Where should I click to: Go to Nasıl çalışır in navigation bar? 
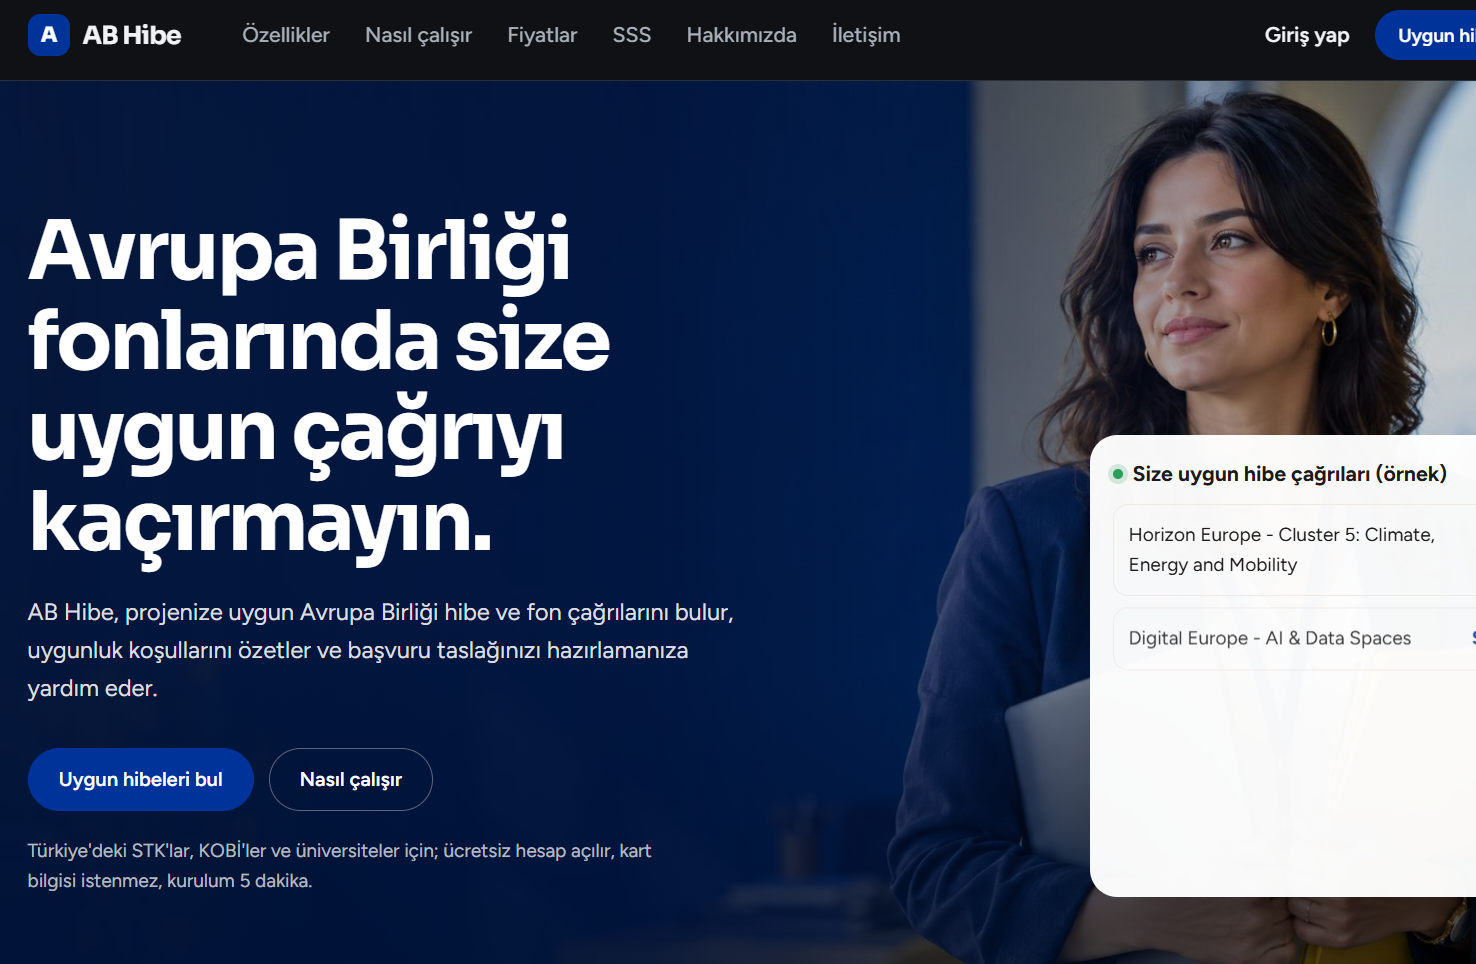point(418,35)
